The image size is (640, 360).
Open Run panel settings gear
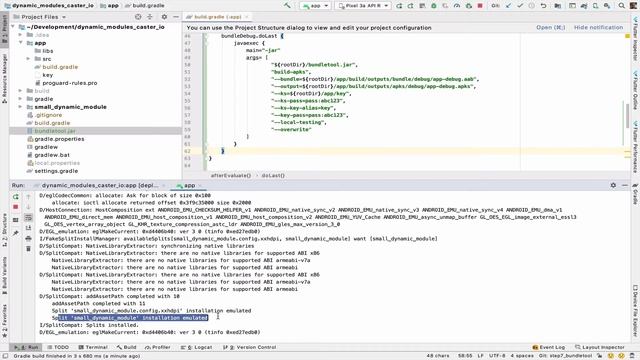(x=613, y=185)
